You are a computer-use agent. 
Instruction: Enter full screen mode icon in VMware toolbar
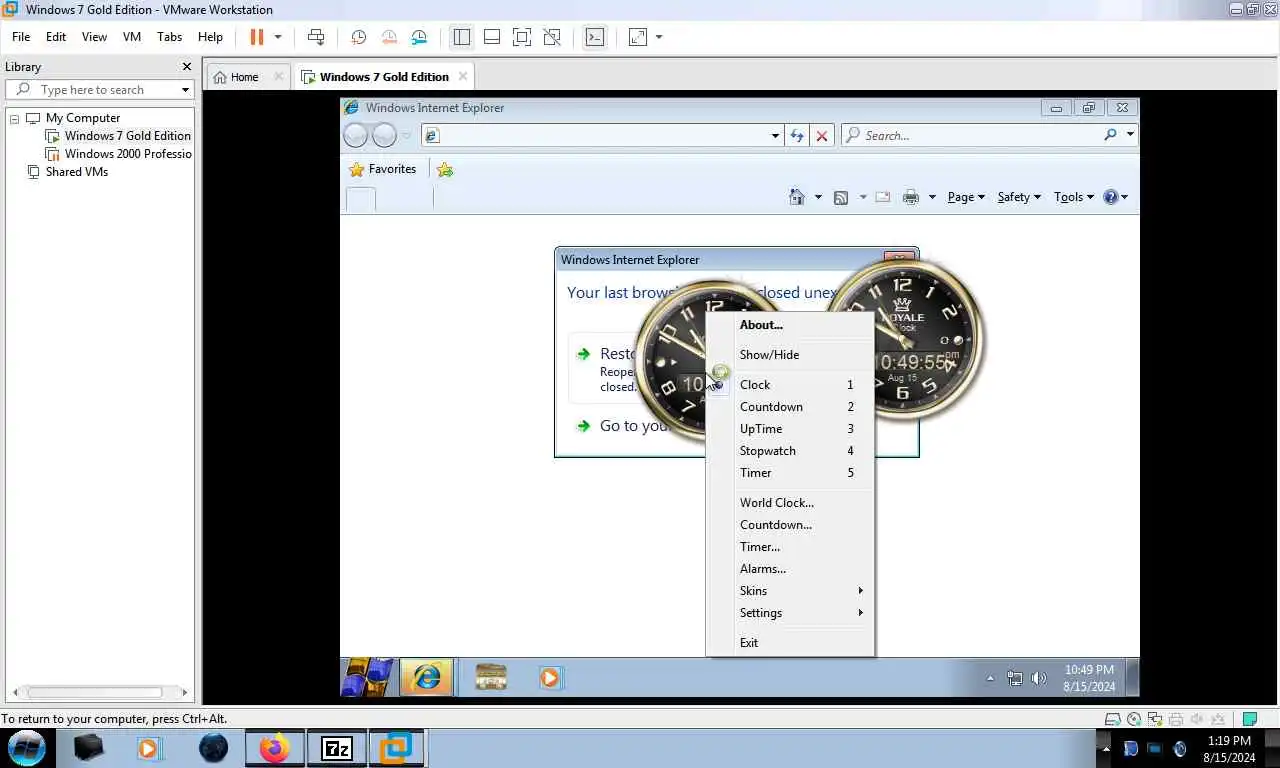(521, 37)
